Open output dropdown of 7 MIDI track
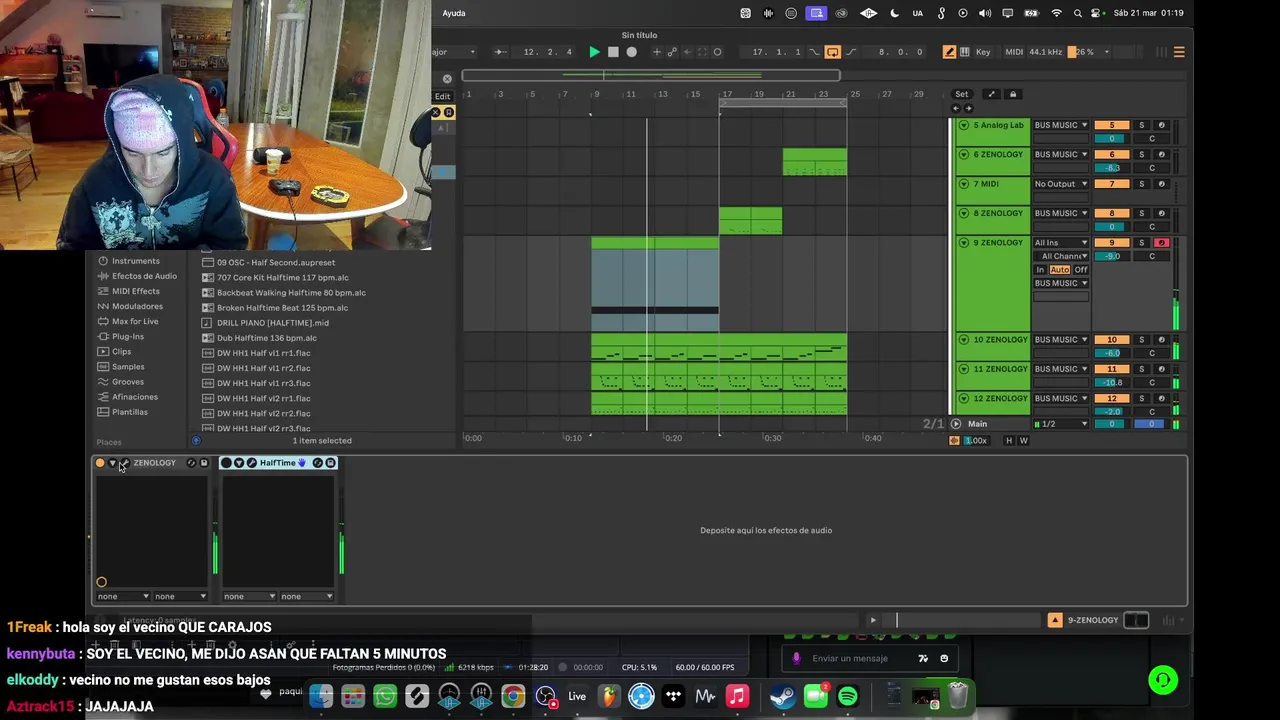The width and height of the screenshot is (1280, 720). (1060, 184)
